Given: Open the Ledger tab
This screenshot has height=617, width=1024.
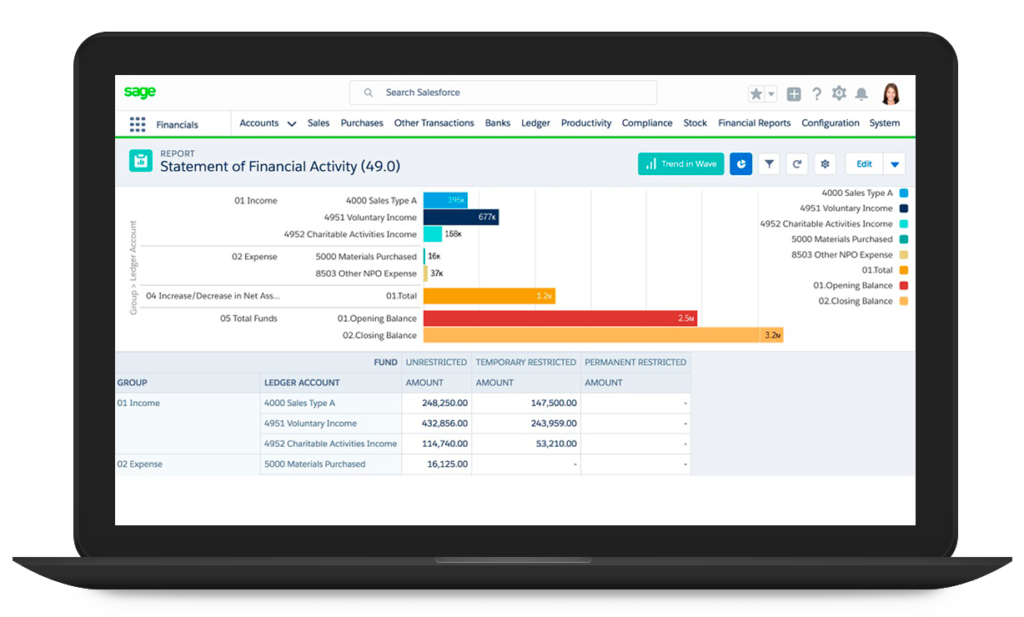Looking at the screenshot, I should coord(535,123).
